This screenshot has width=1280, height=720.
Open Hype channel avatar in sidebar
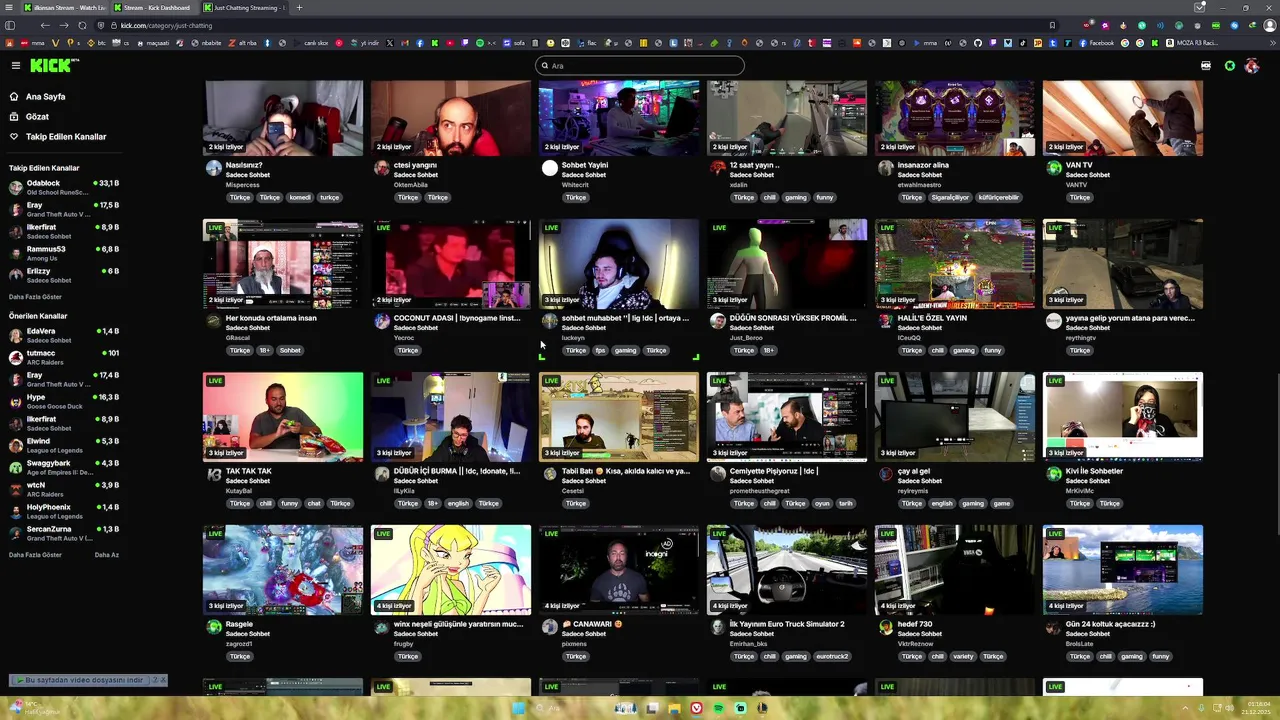[x=16, y=401]
